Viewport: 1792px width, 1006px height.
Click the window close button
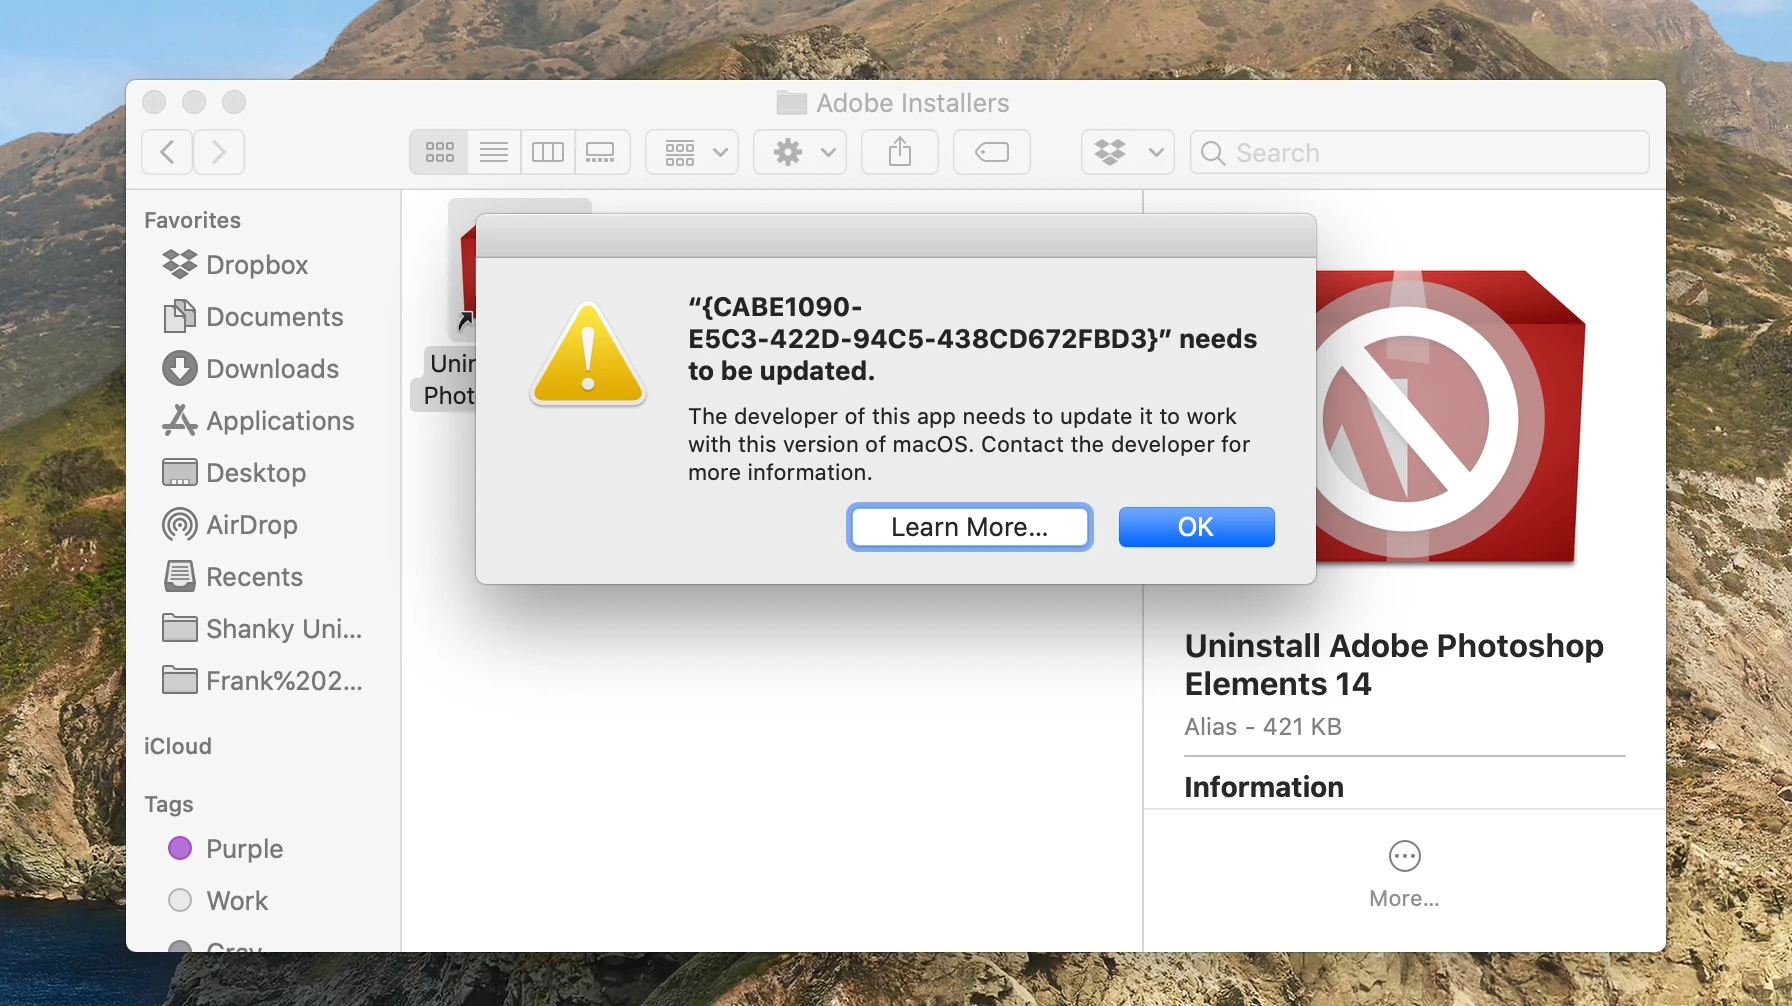pos(154,102)
